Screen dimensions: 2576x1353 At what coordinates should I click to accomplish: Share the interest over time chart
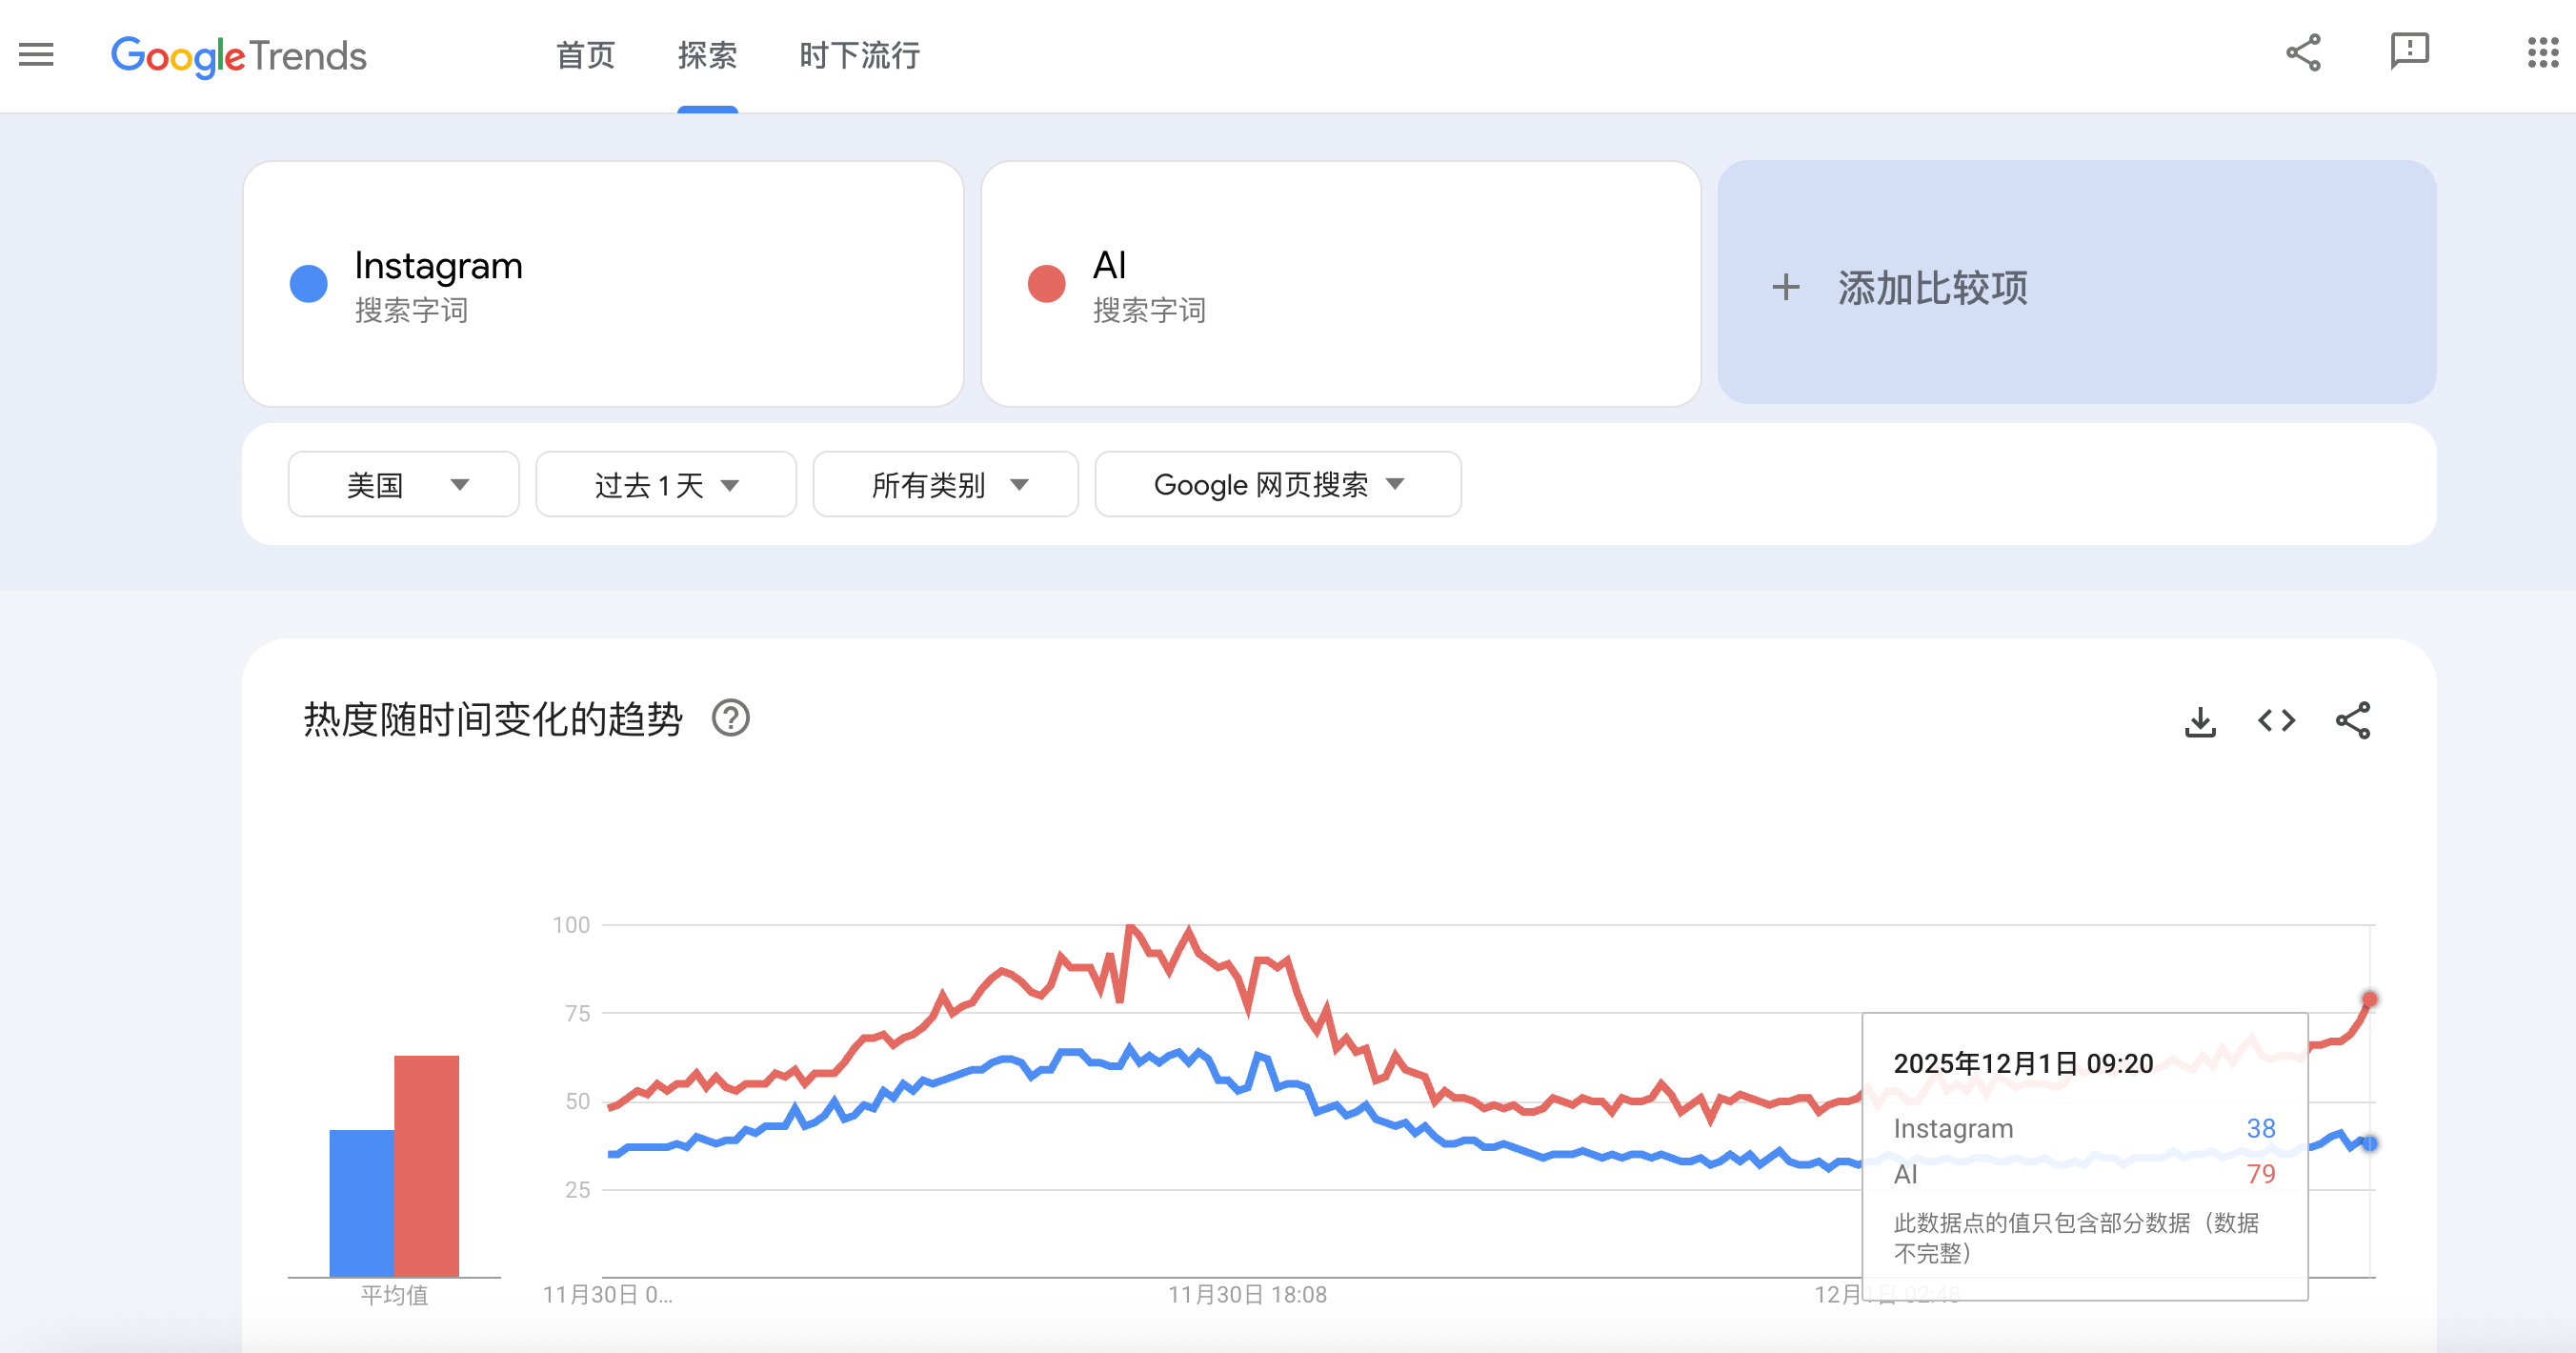point(2353,720)
